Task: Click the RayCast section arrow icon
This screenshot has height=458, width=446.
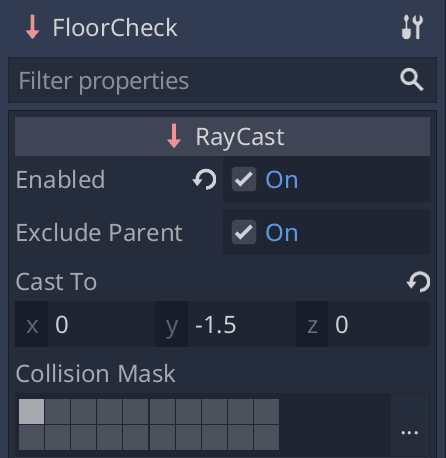Action: [x=174, y=136]
